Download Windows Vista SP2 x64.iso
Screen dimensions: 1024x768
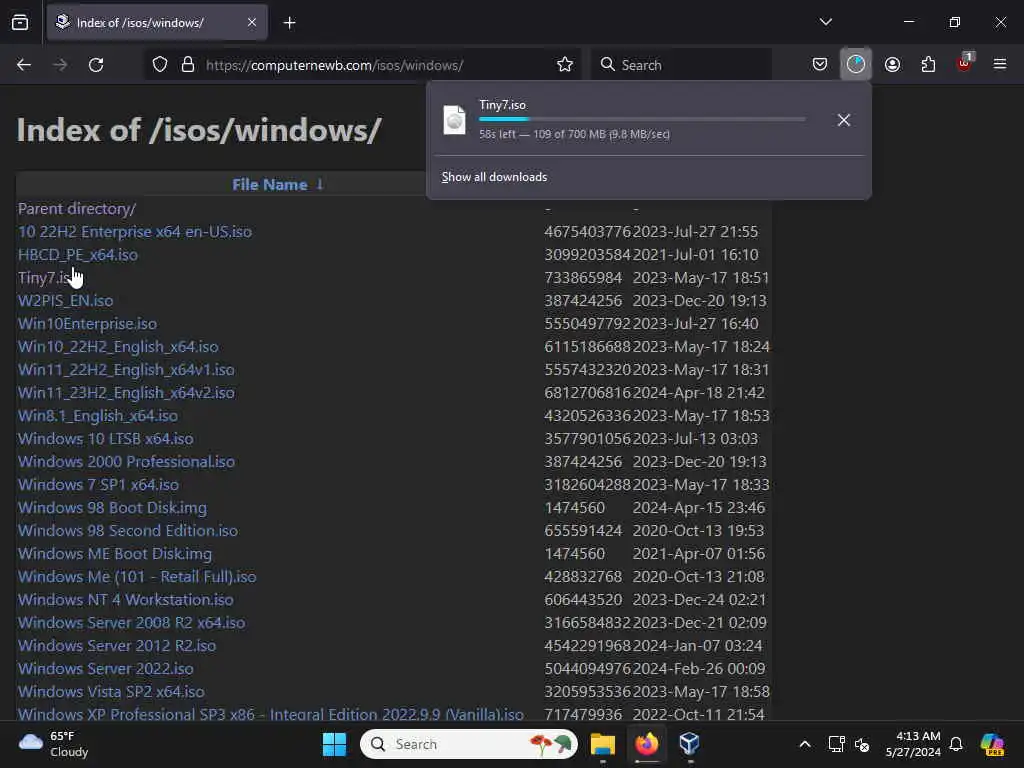(x=111, y=691)
